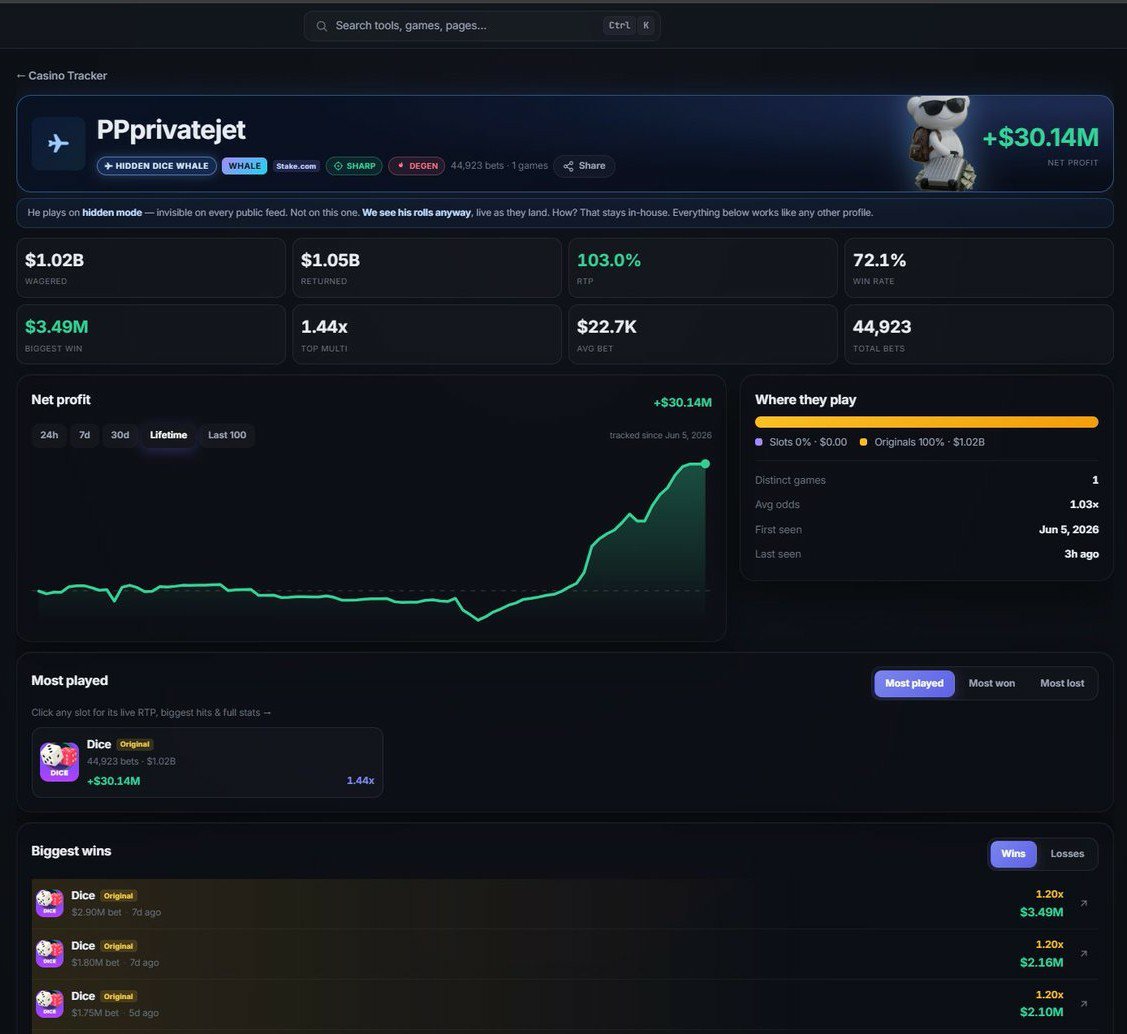
Task: Click the $3.49M Biggest Win stat card
Action: coord(151,335)
